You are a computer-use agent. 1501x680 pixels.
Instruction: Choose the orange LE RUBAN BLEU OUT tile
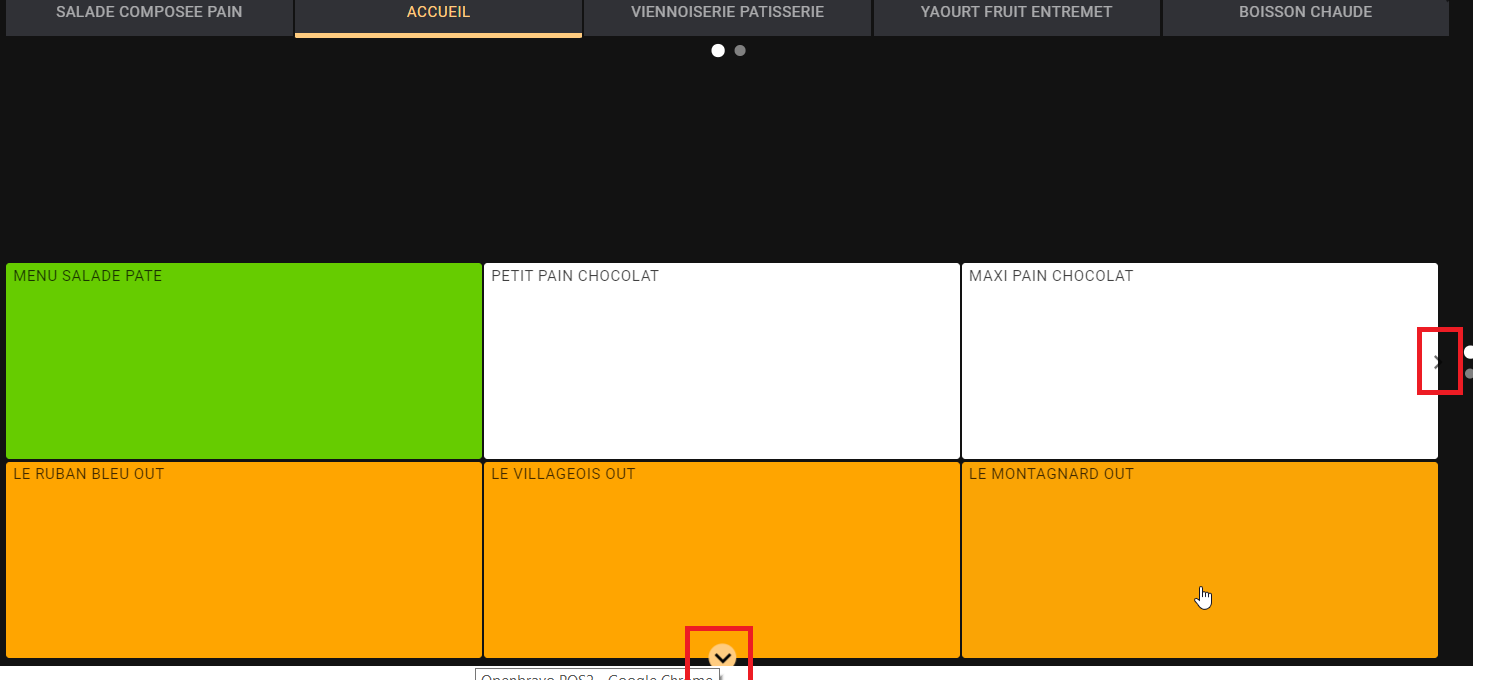point(244,560)
